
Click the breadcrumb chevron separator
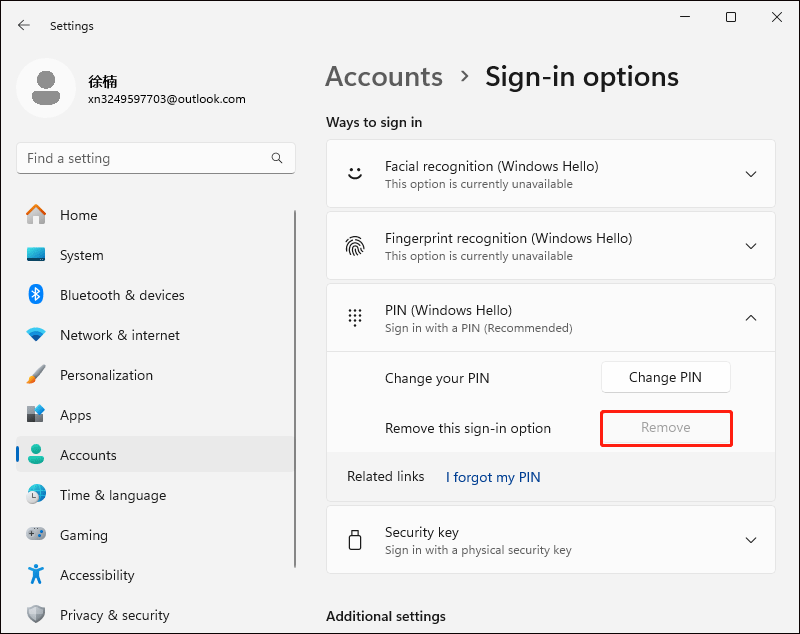(464, 77)
